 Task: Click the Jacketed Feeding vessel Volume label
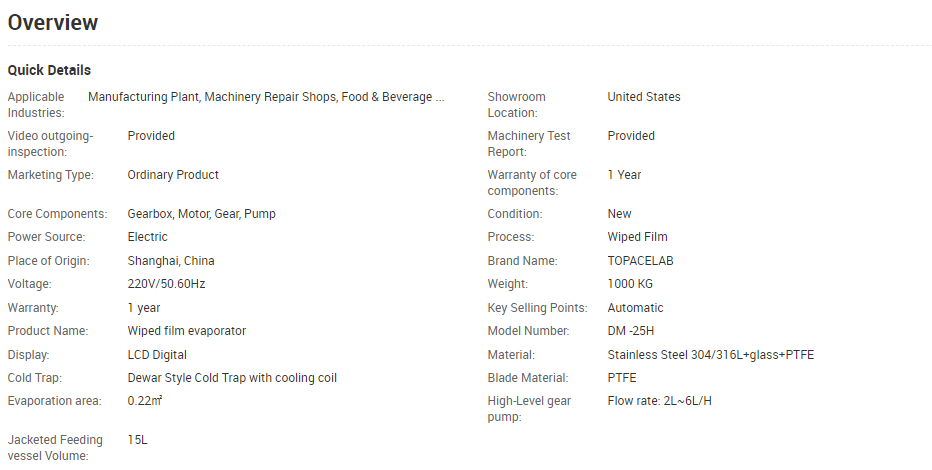coord(55,448)
